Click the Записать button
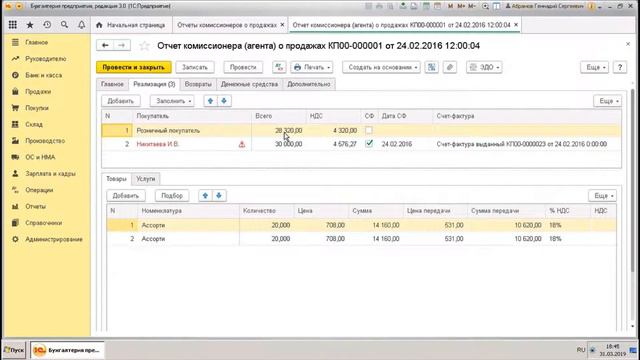640x360 pixels. (x=195, y=67)
